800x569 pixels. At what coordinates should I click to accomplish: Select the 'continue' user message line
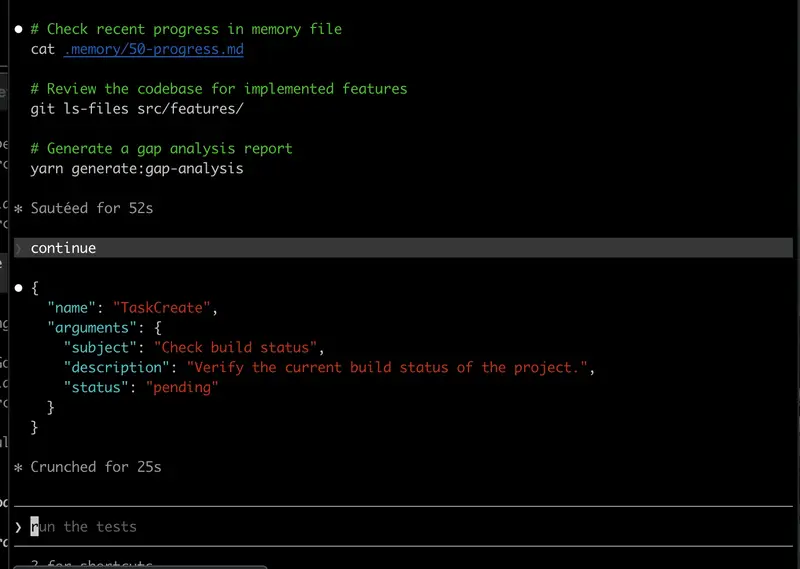coord(403,248)
